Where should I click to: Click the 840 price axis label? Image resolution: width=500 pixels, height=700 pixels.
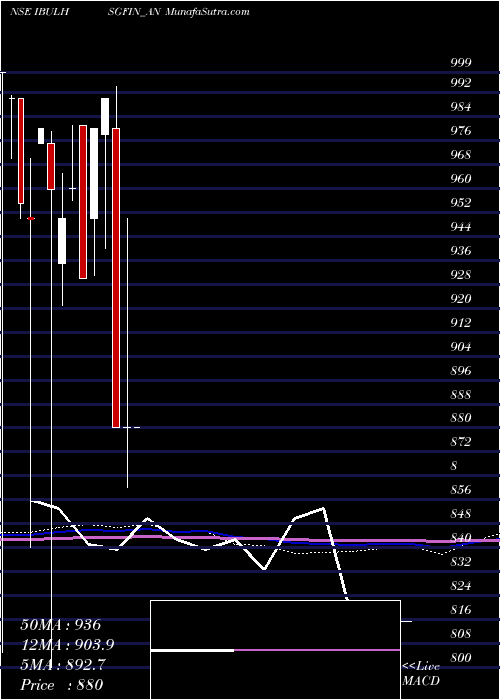[x=460, y=538]
